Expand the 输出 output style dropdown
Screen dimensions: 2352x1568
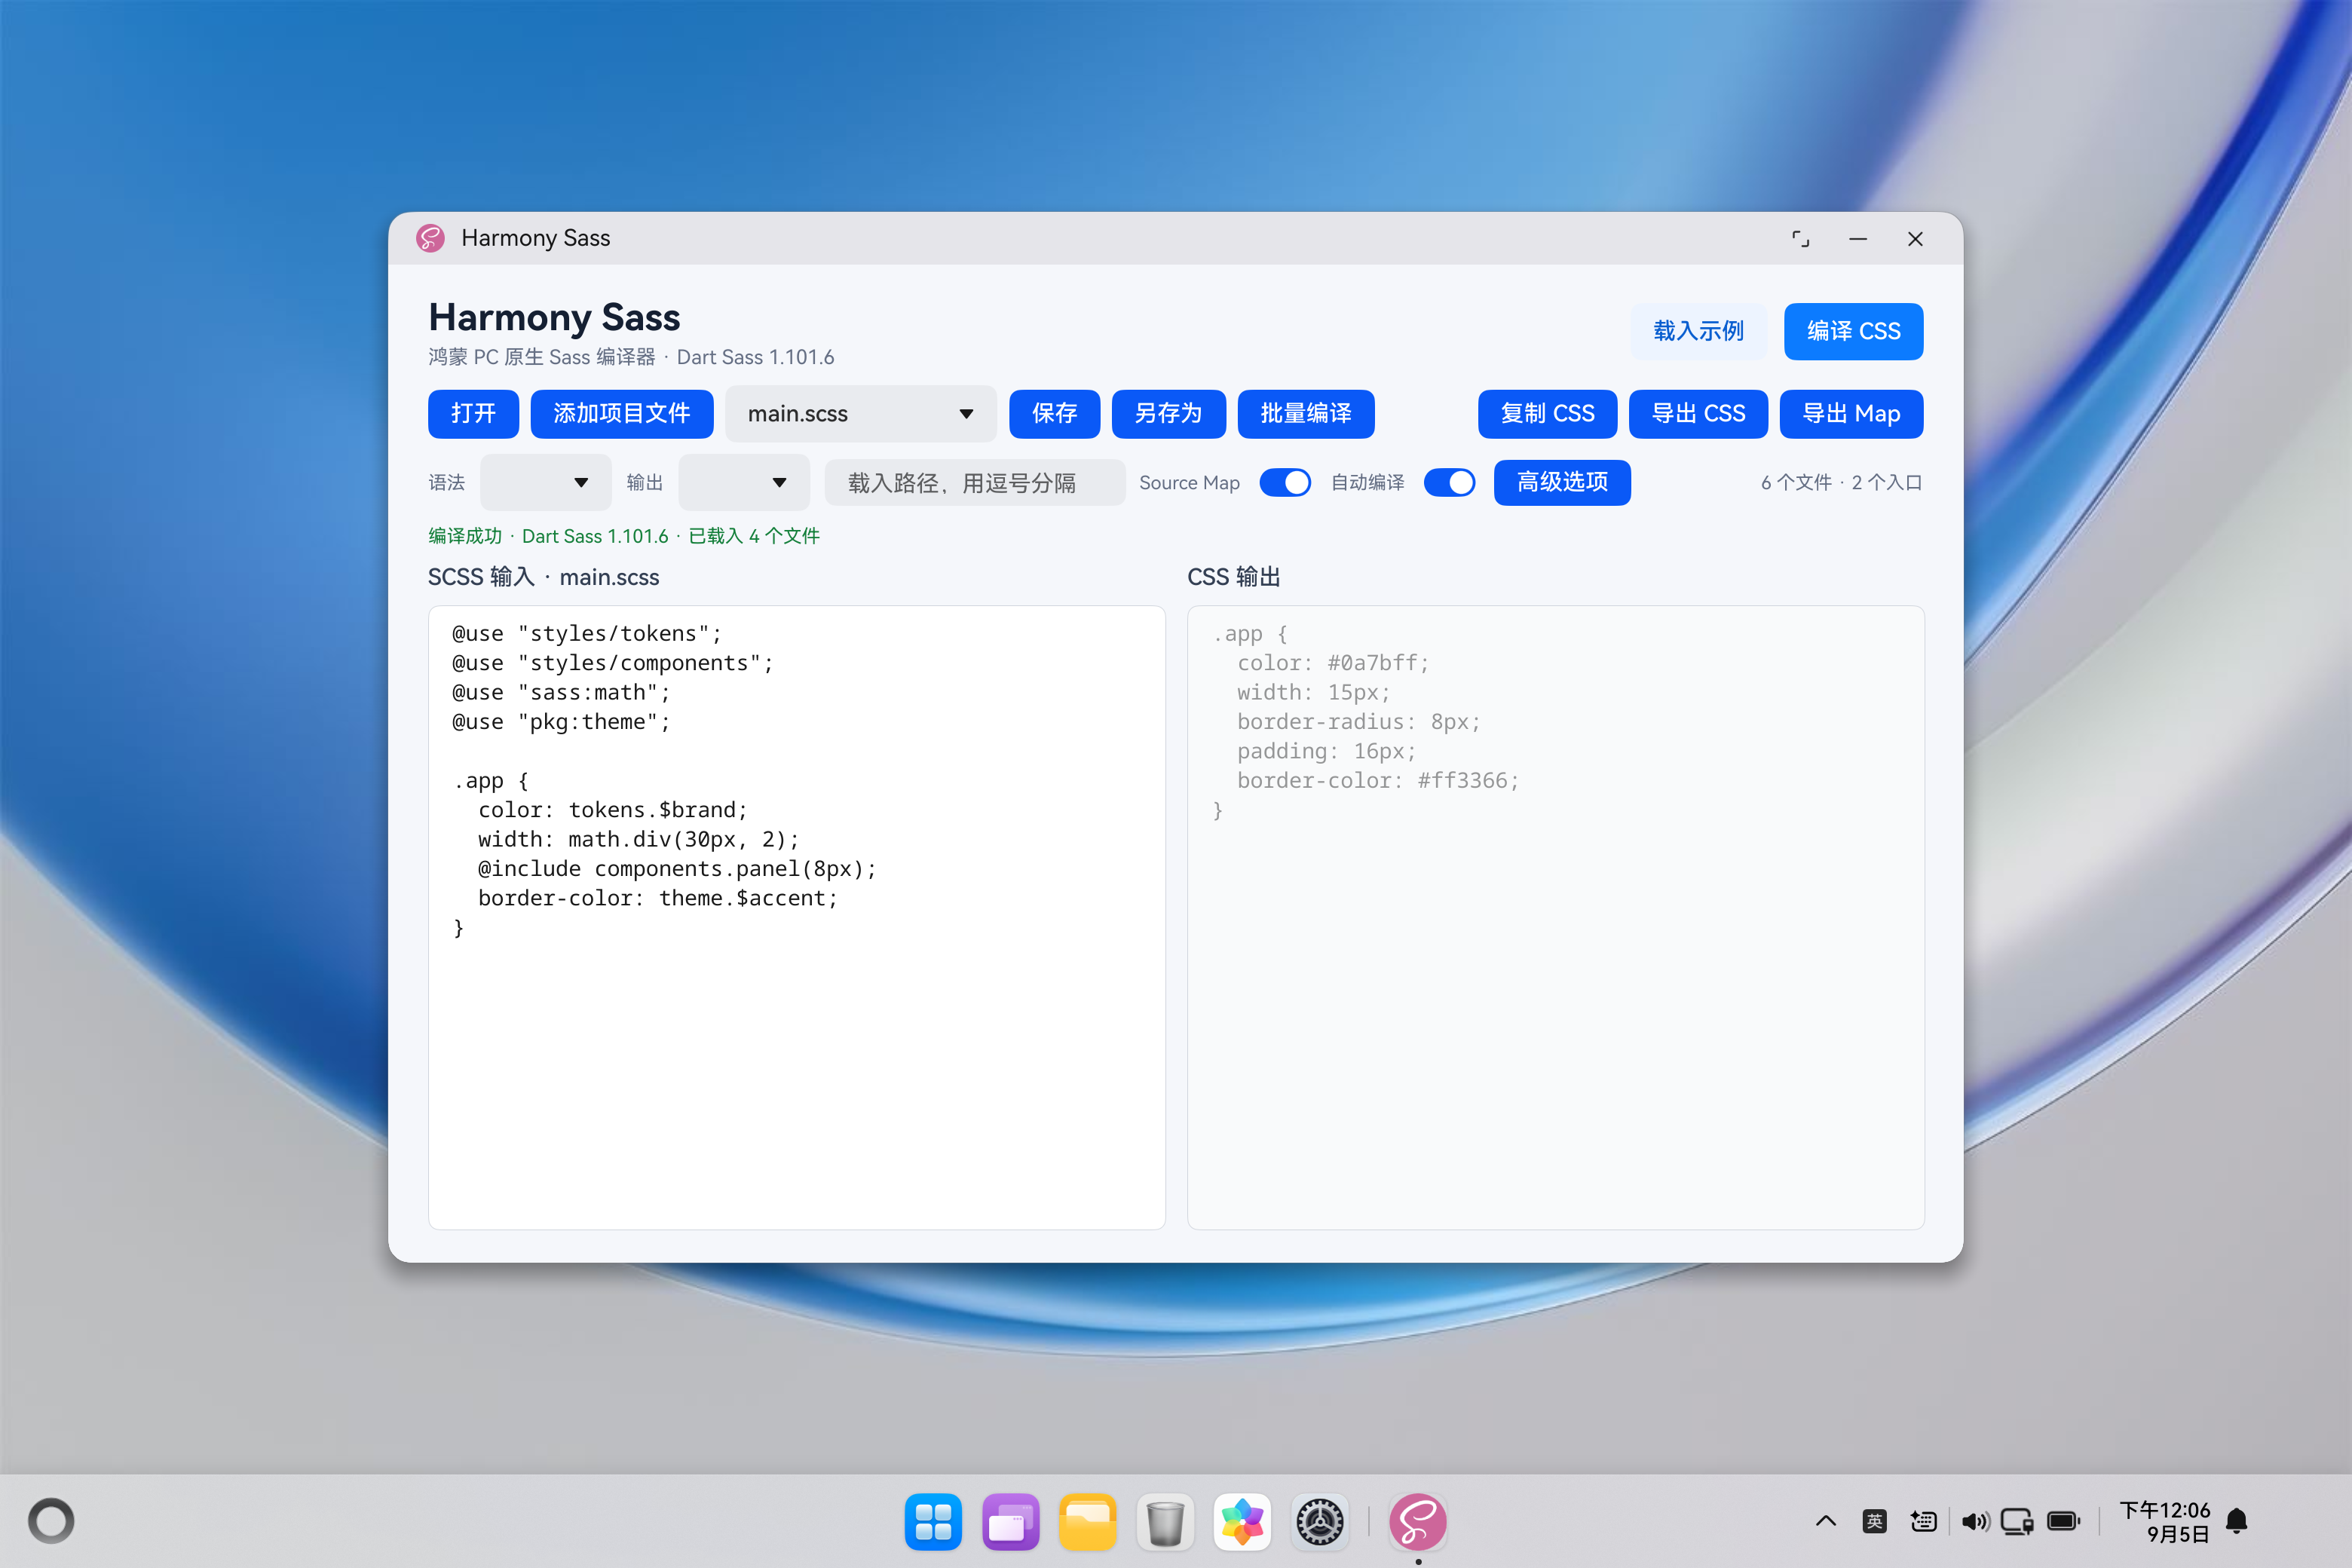744,483
